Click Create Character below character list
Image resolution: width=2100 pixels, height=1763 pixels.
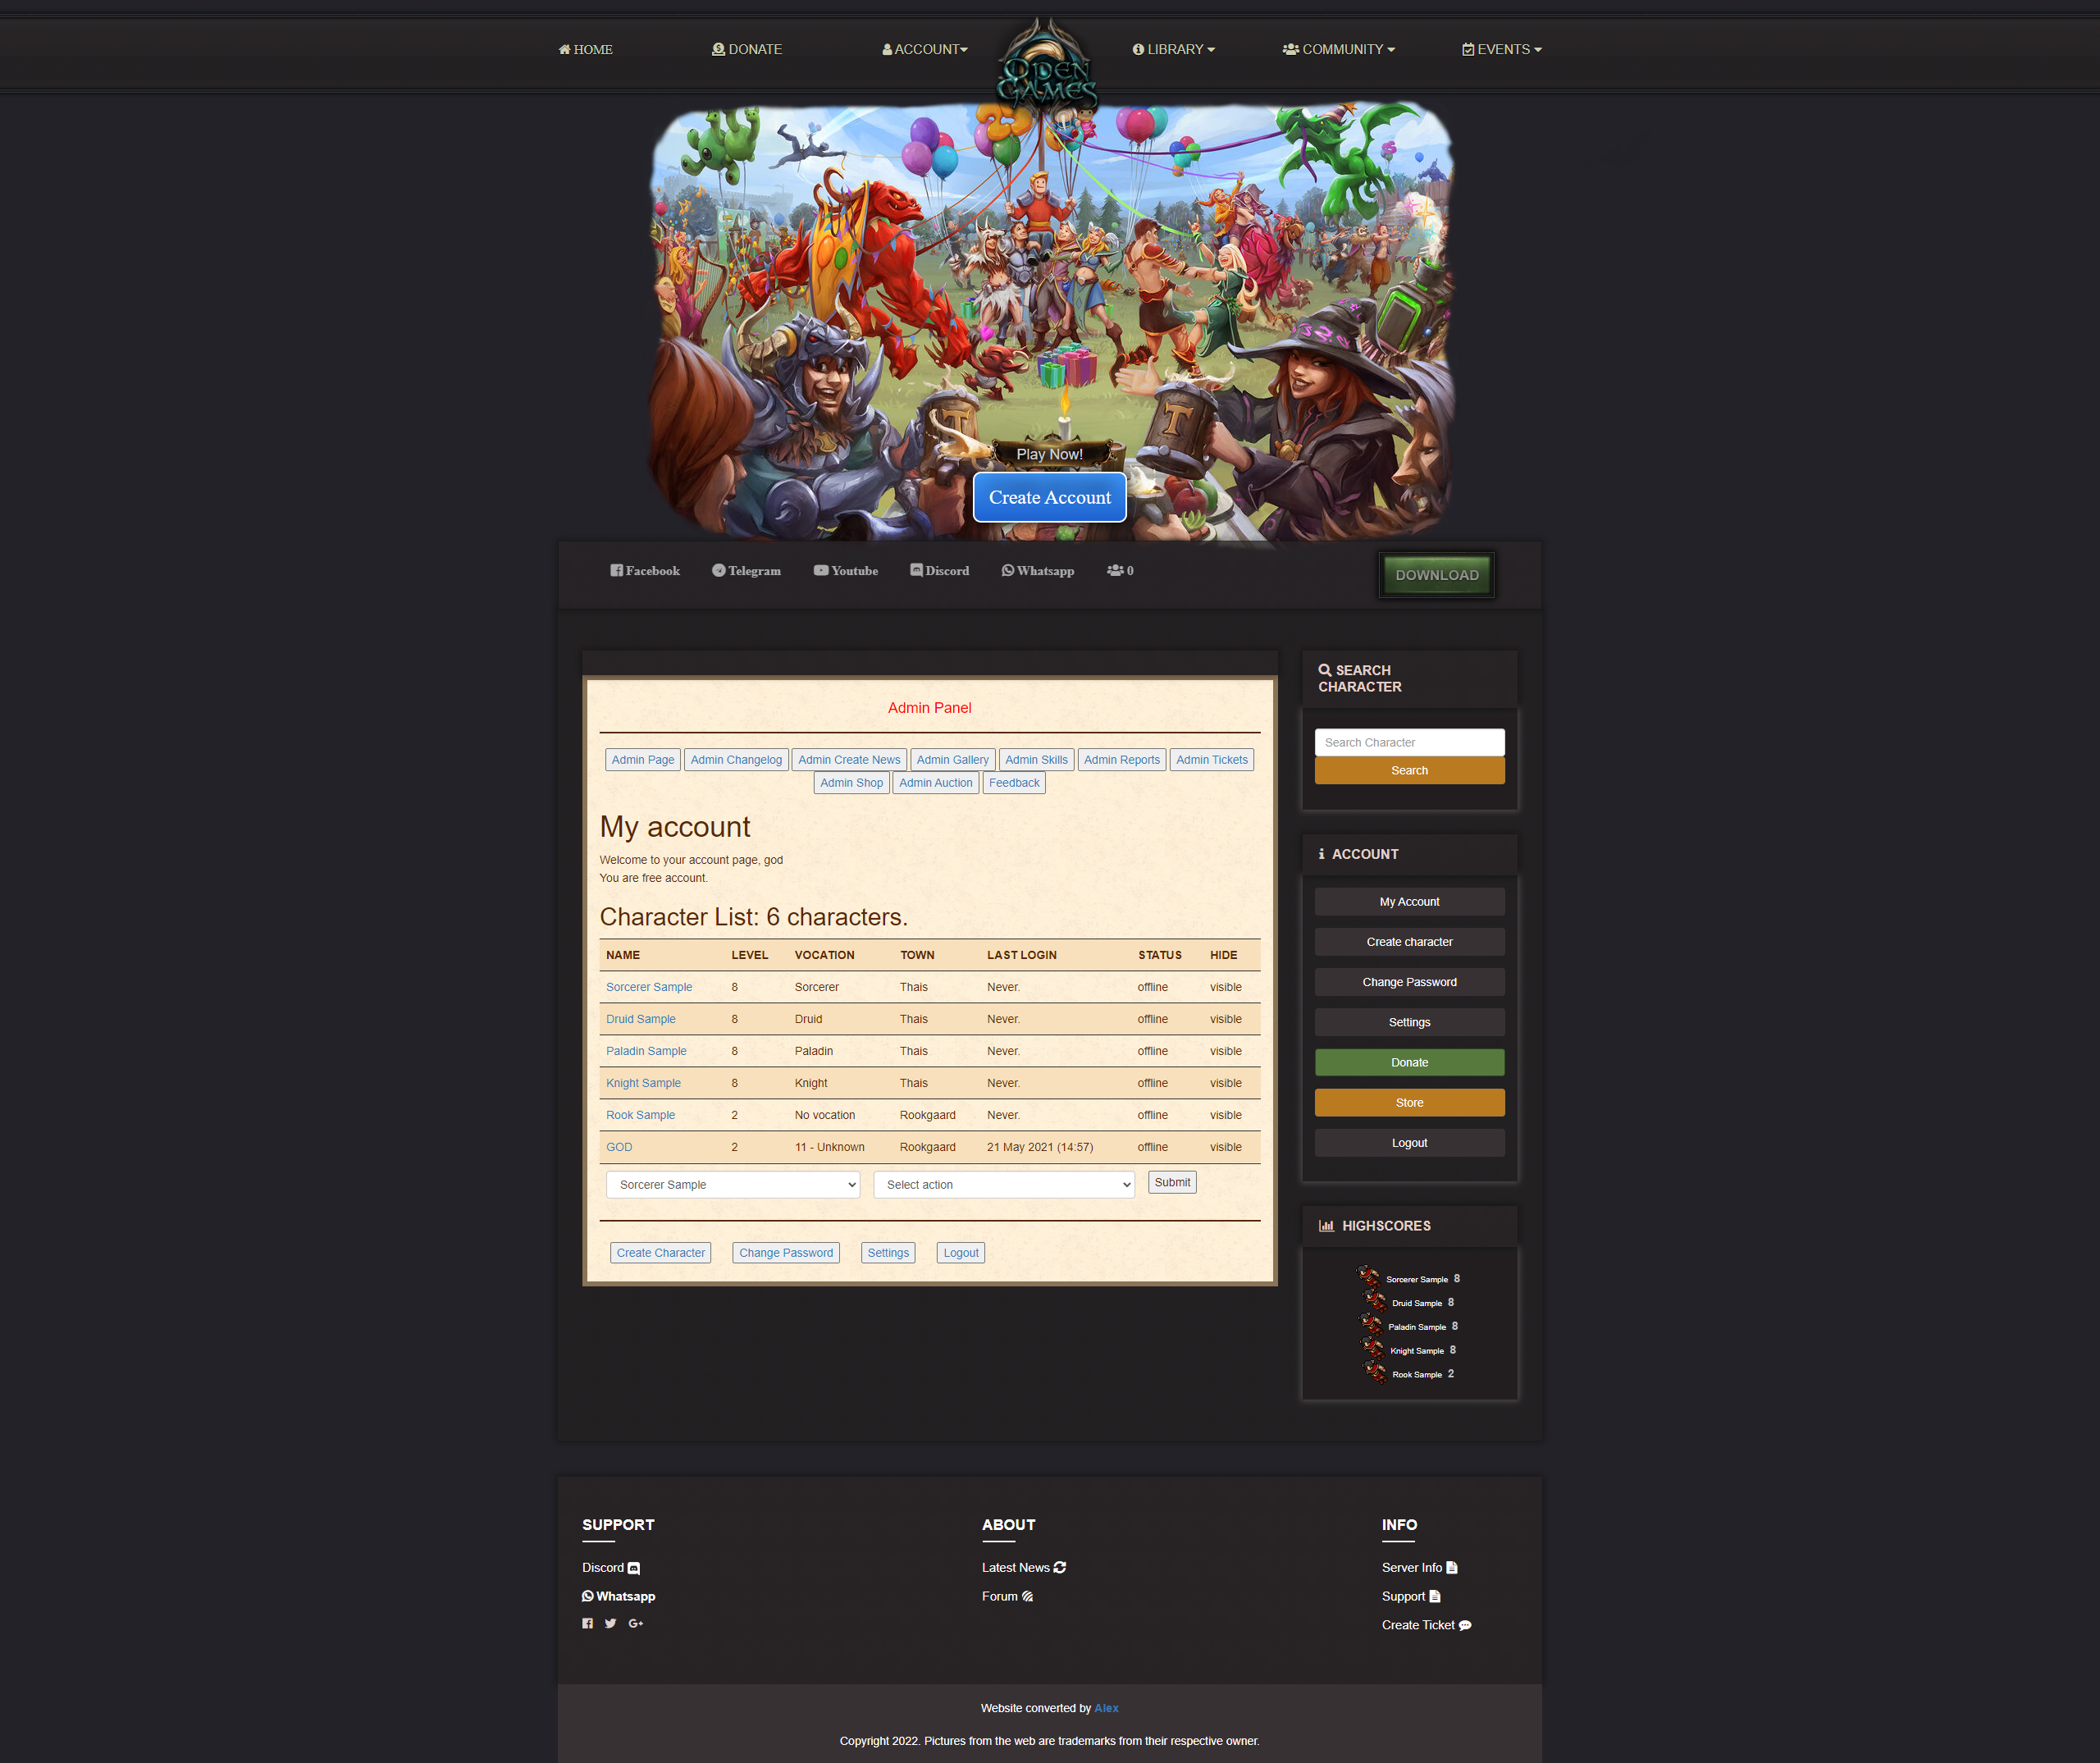click(661, 1253)
